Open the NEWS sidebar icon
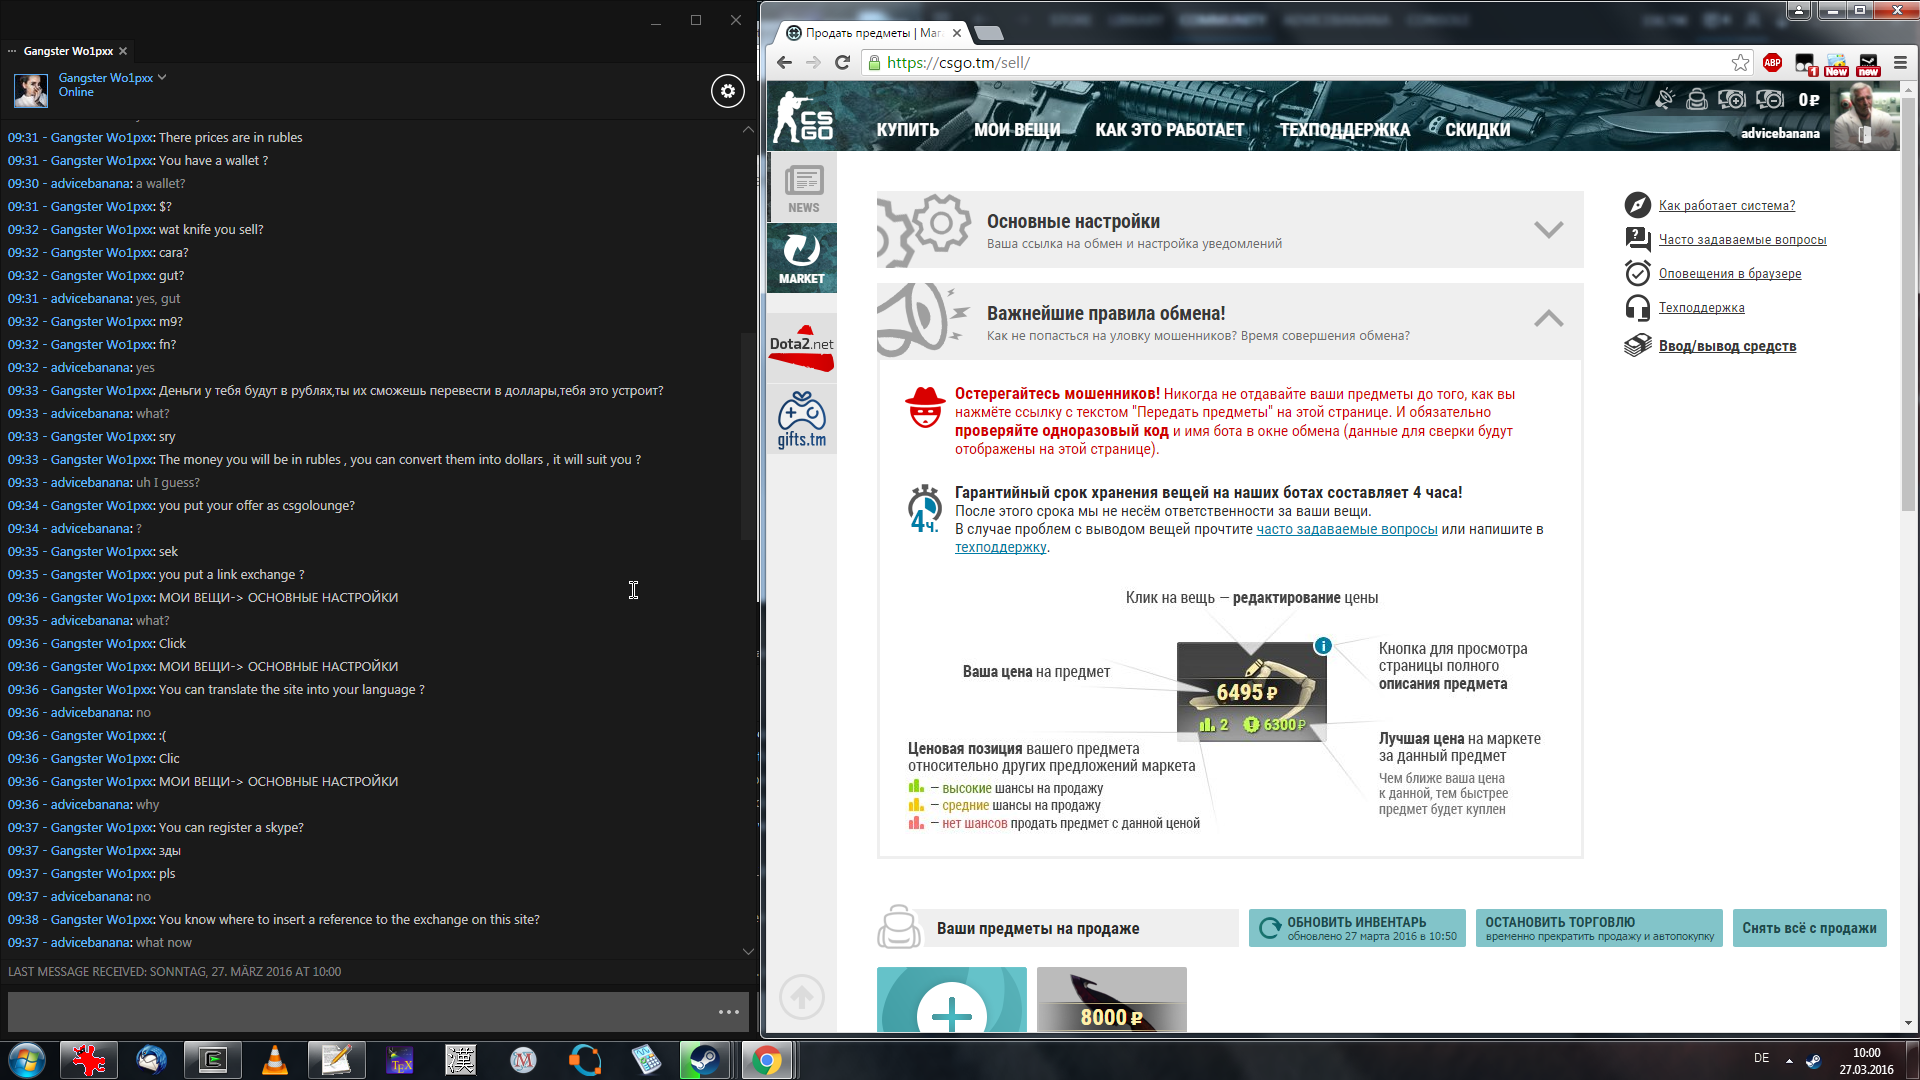This screenshot has height=1080, width=1920. click(x=802, y=188)
